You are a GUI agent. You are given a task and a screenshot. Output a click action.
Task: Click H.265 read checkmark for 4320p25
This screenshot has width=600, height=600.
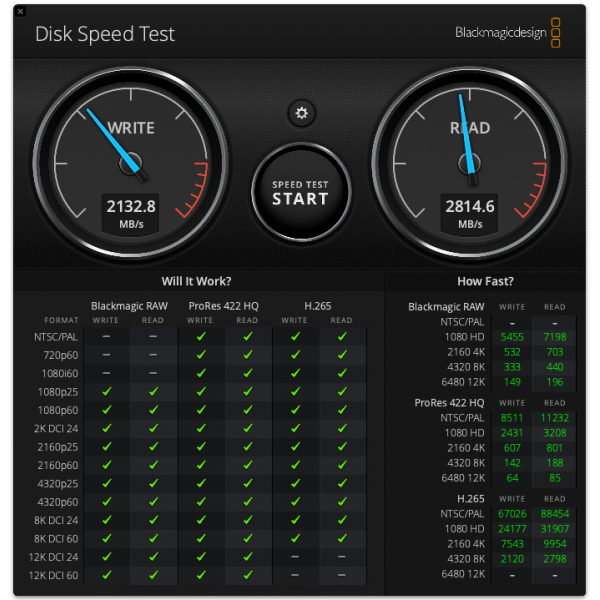click(x=342, y=483)
